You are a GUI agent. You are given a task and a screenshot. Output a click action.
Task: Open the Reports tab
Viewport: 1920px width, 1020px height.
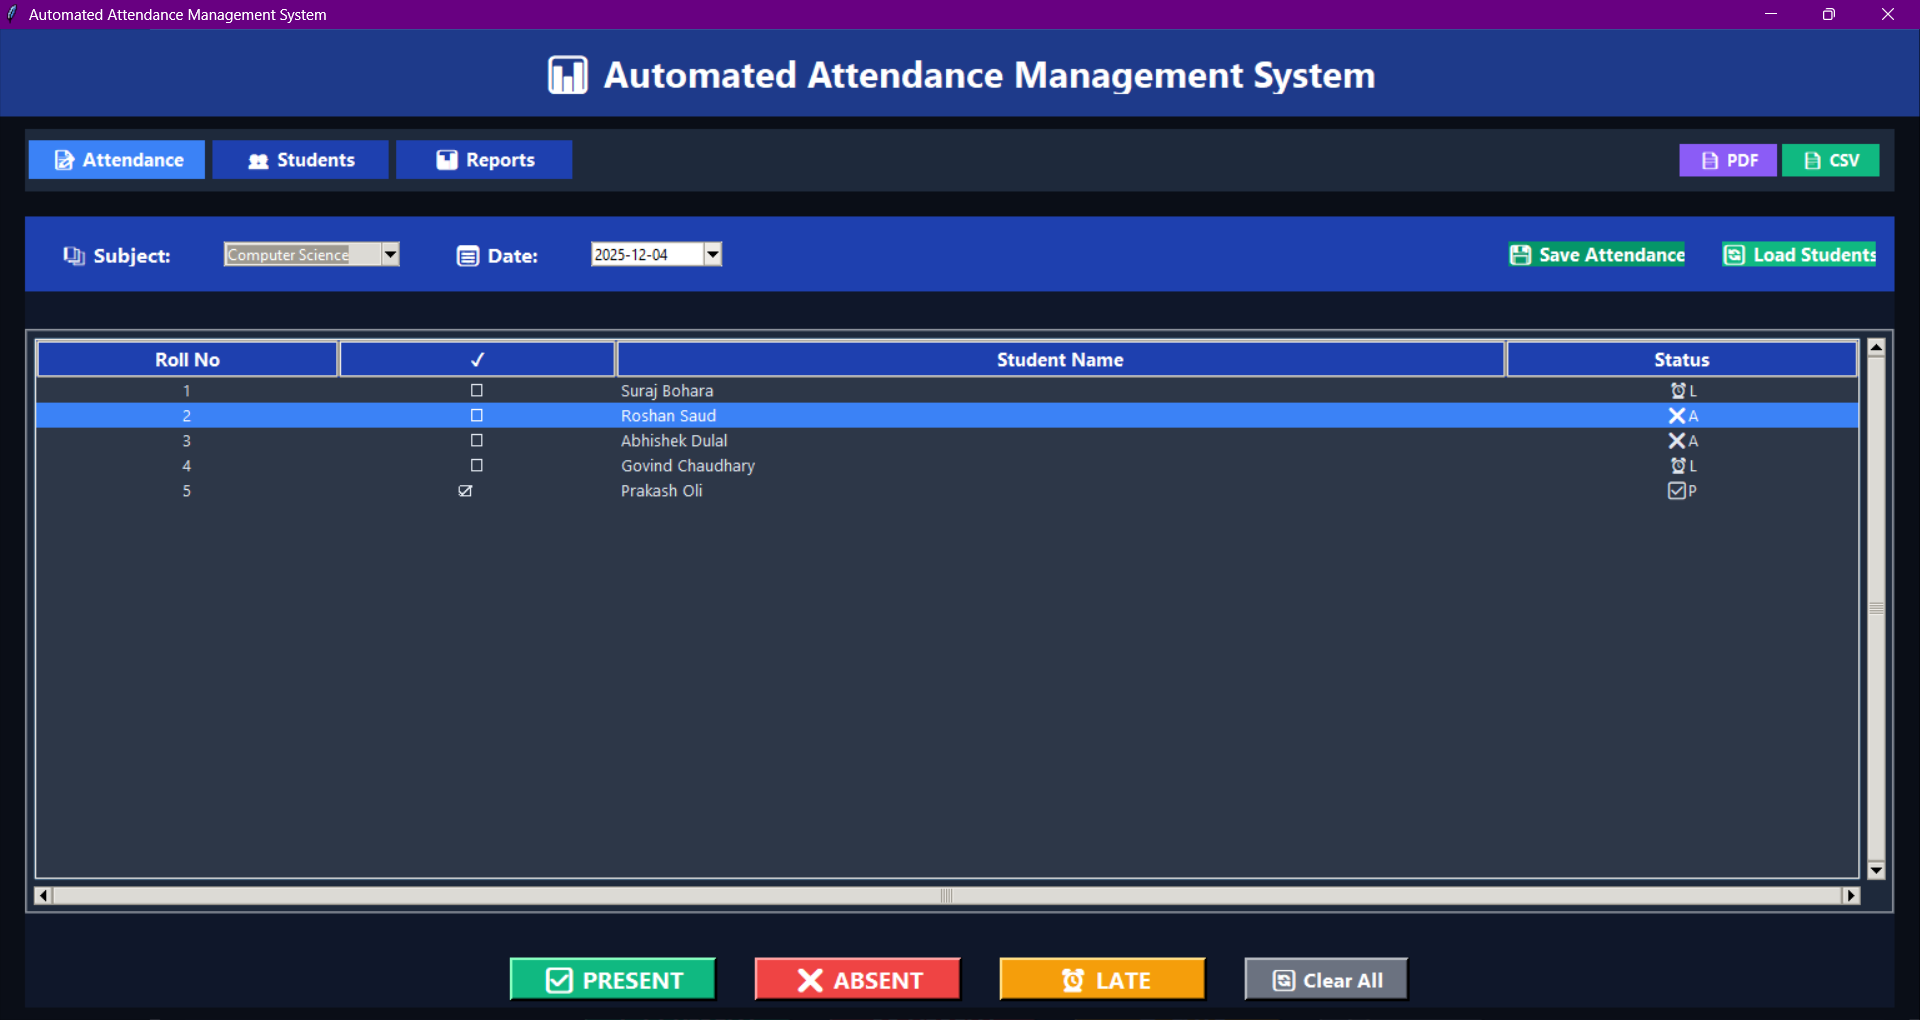[x=484, y=159]
